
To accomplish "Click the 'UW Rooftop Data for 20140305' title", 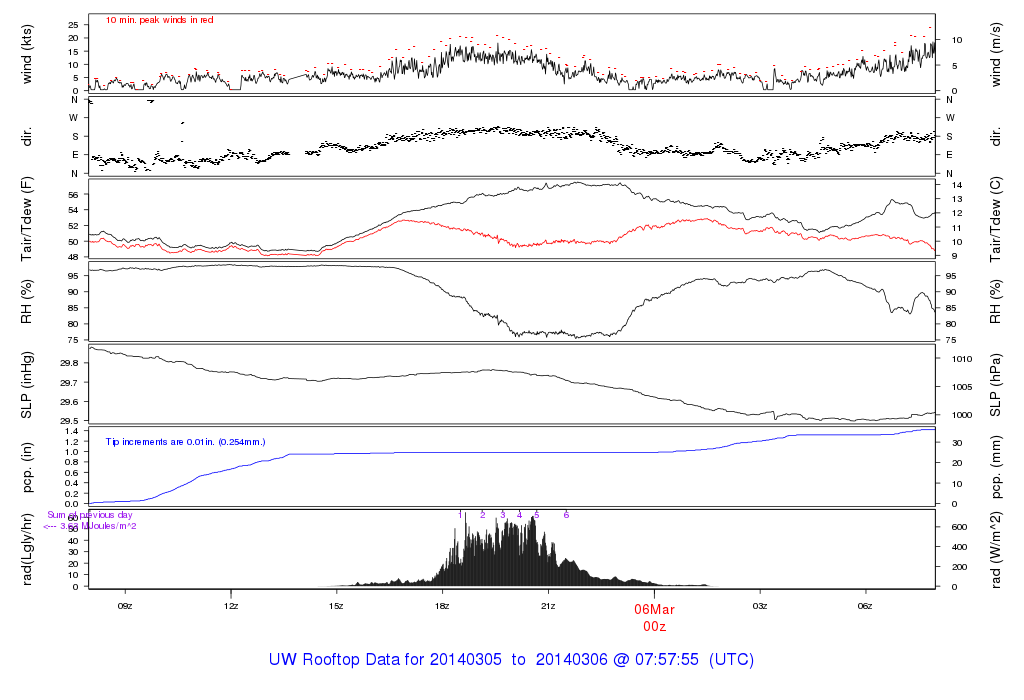I will pos(385,660).
